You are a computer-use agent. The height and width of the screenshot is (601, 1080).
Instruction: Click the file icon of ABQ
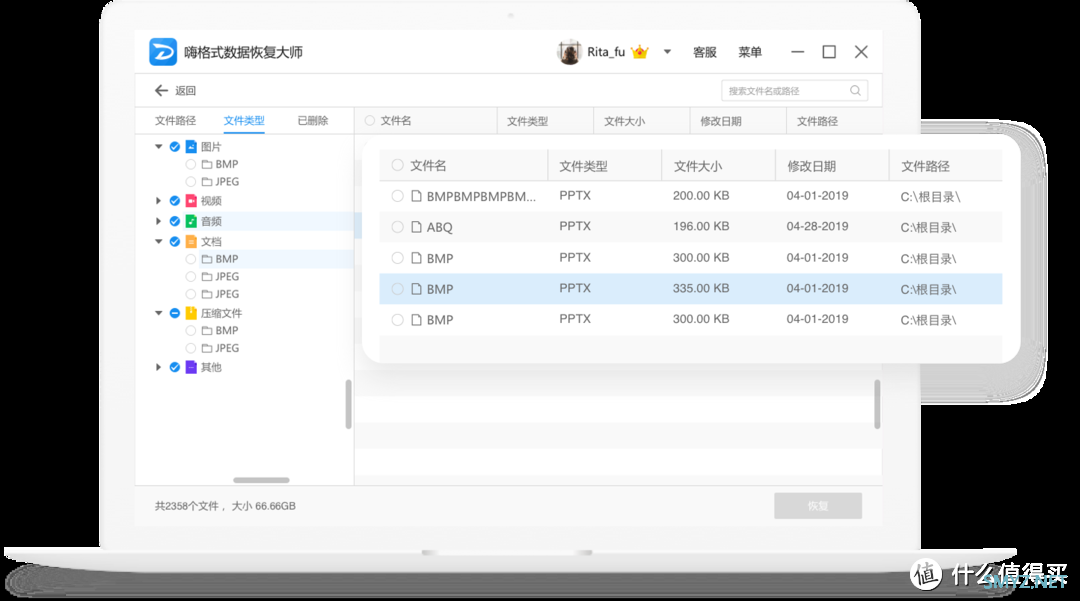coord(416,227)
